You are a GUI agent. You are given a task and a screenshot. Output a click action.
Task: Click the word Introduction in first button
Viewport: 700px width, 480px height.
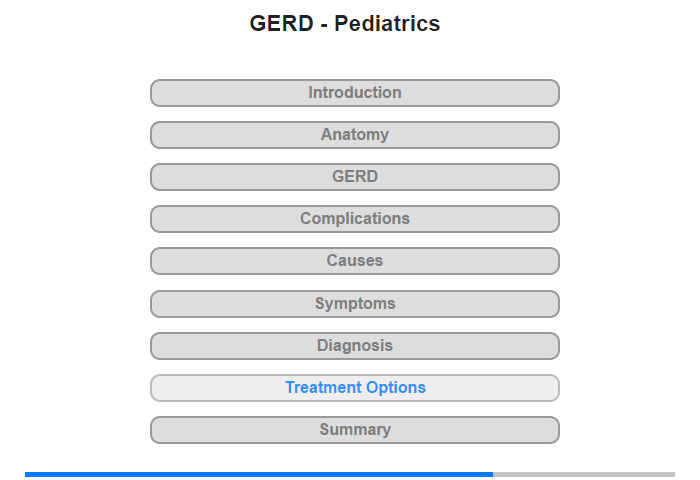tap(354, 92)
